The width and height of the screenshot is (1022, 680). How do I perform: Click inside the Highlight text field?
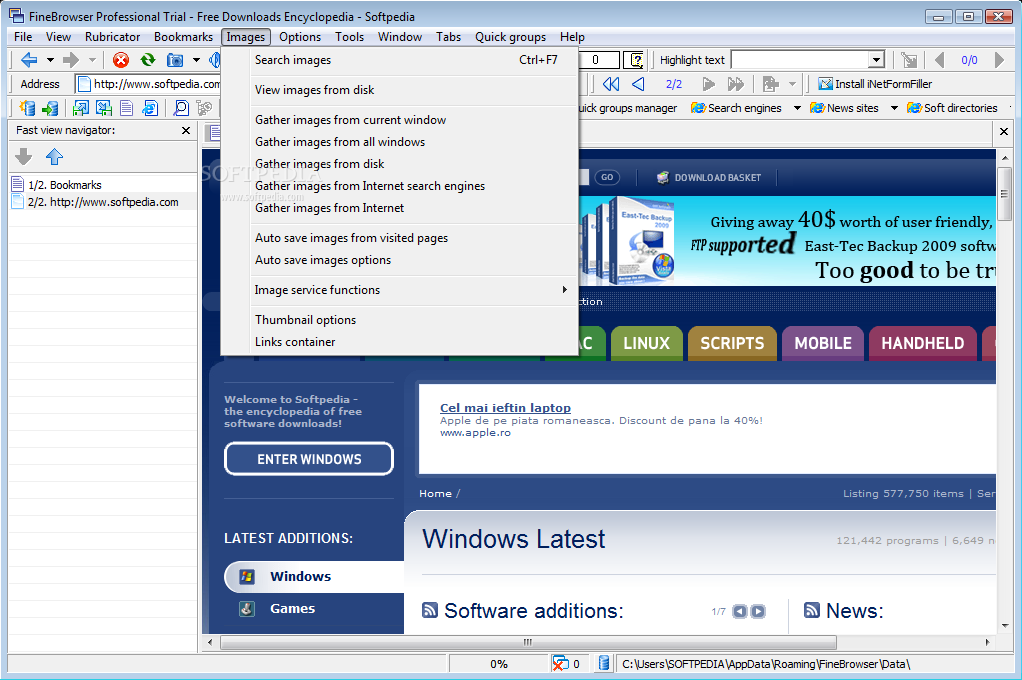[800, 60]
